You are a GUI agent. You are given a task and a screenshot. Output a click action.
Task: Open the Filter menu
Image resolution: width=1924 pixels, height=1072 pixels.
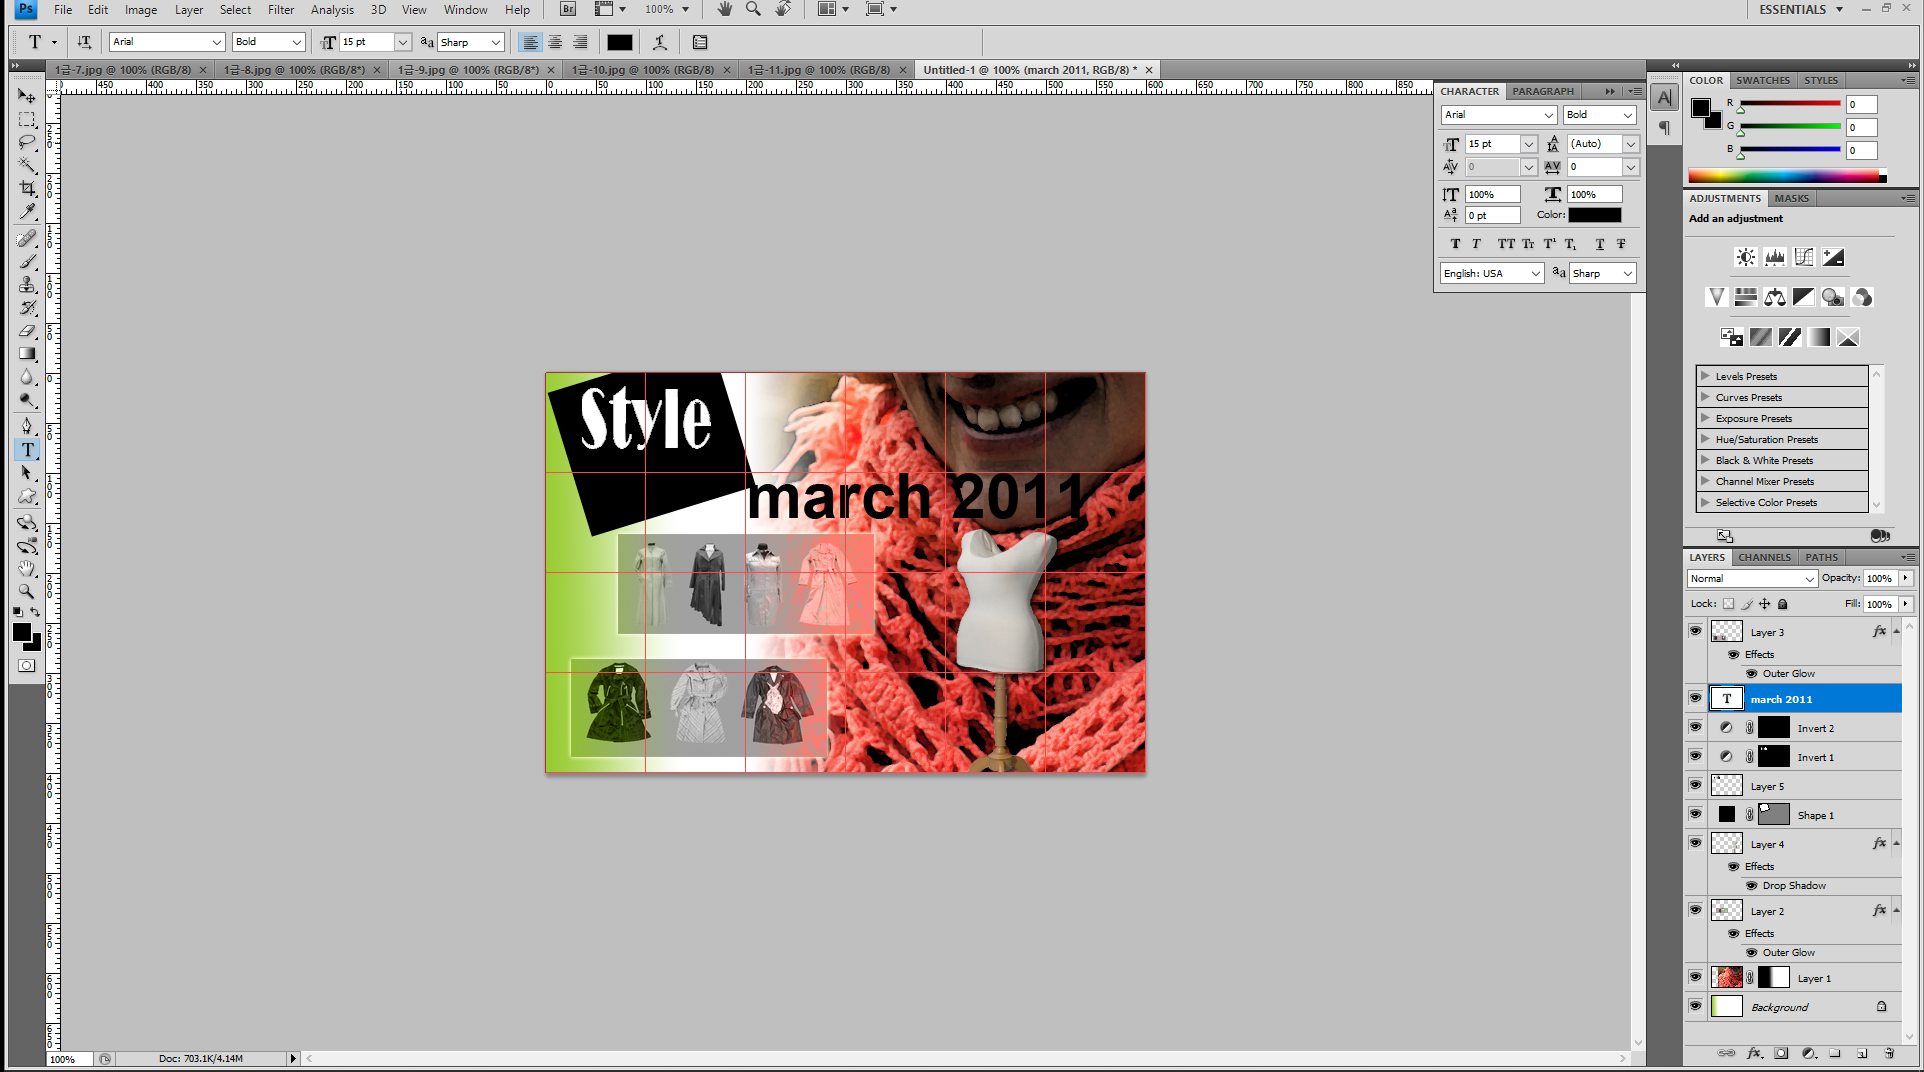280,10
